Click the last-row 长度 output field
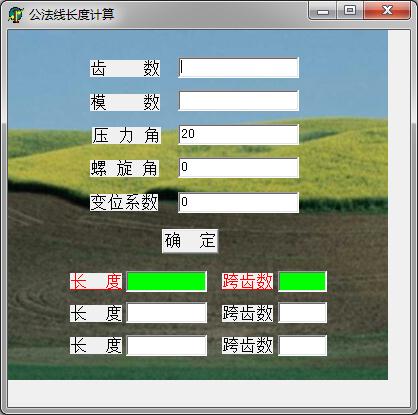The image size is (418, 415). pos(166,345)
